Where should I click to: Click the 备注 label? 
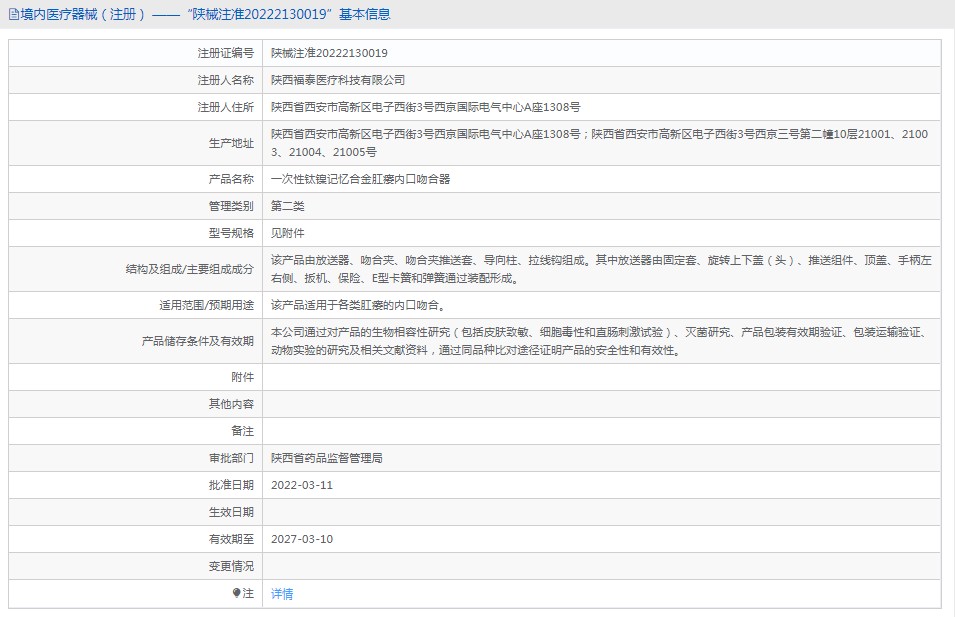[242, 431]
